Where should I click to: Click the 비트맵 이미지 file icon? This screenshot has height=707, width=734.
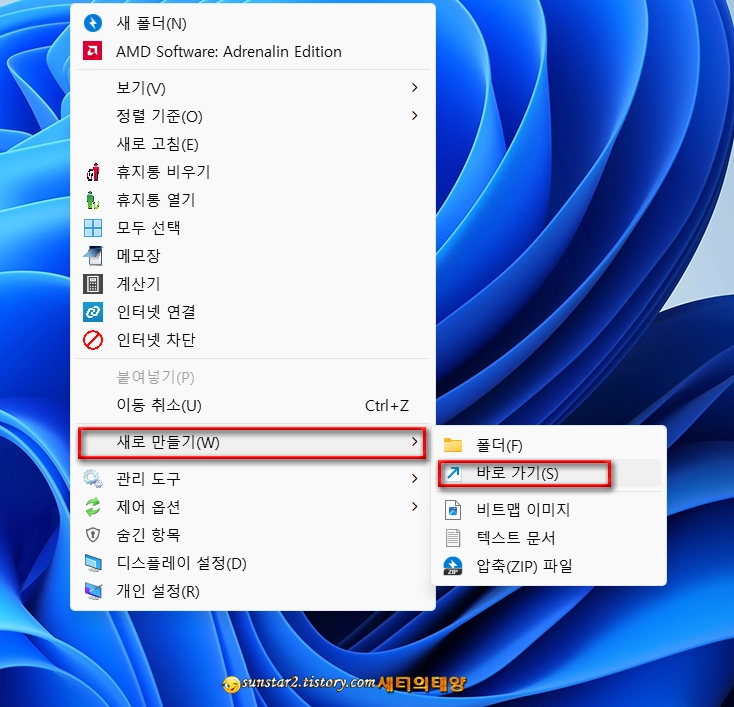pos(453,510)
